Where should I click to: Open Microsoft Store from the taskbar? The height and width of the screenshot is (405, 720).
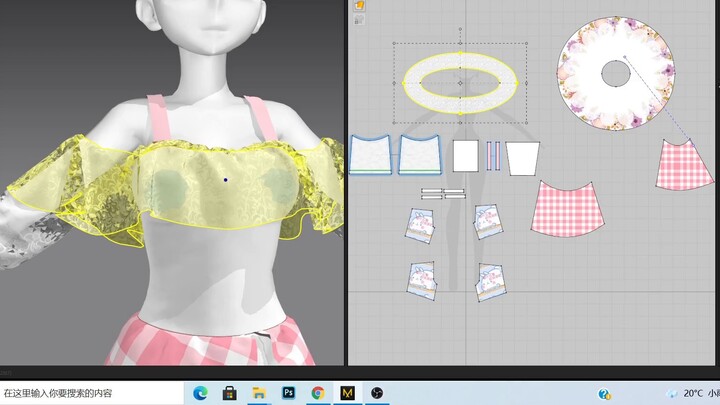228,393
